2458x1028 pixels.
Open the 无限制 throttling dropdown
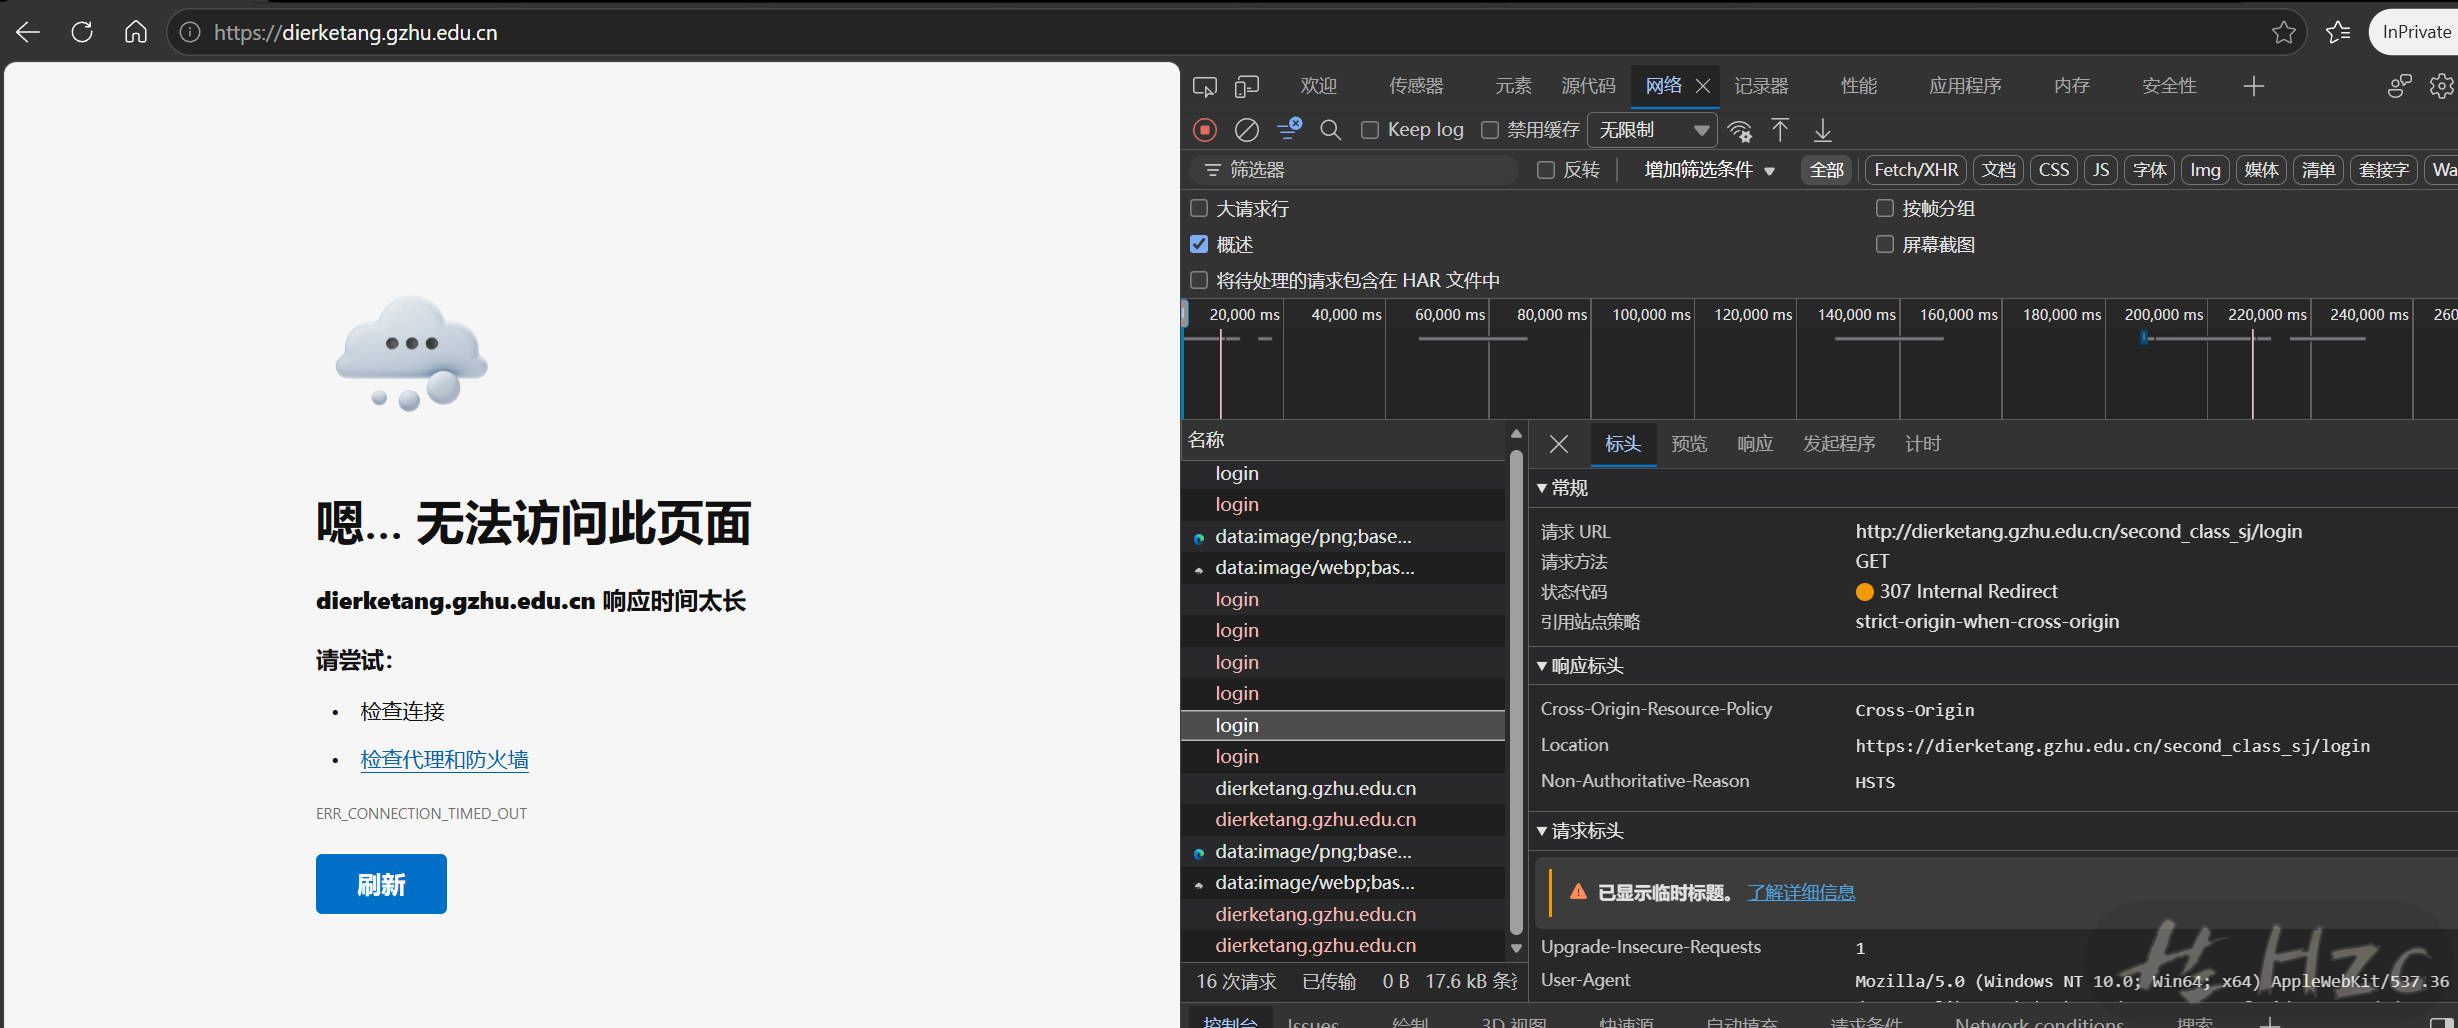pyautogui.click(x=1652, y=130)
